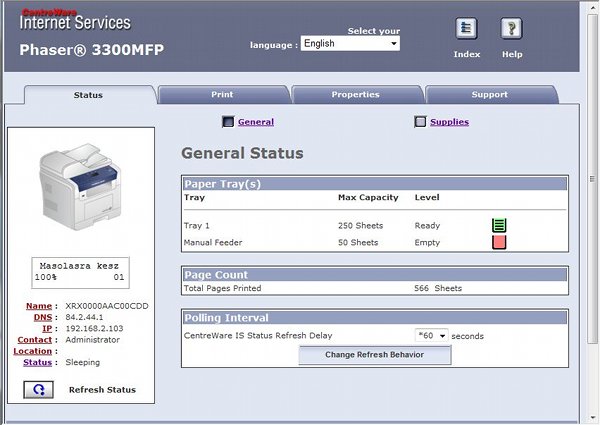Viewport: 600px width, 425px height.
Task: Switch to the Status tab
Action: tap(88, 95)
